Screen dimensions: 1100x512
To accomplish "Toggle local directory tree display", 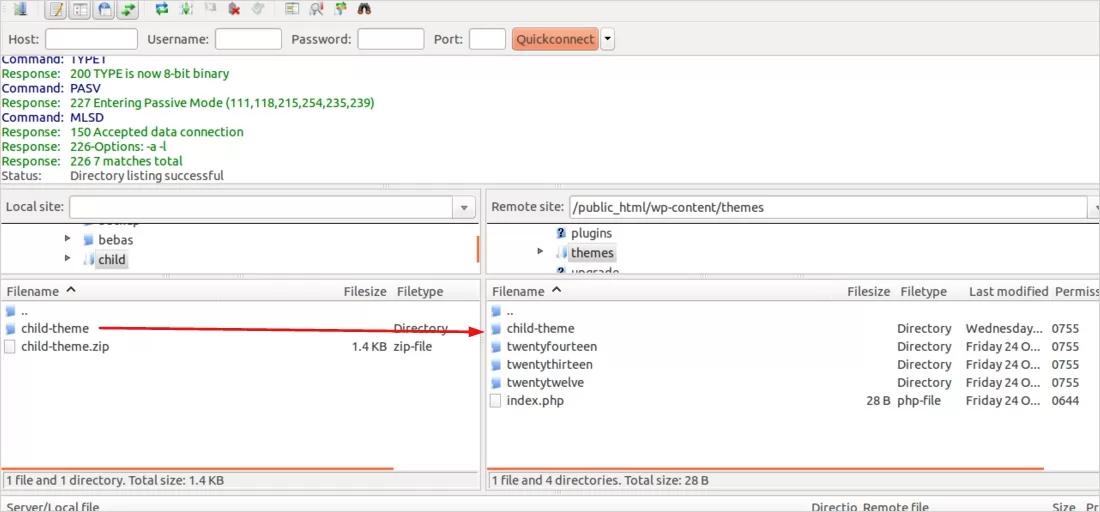I will (x=80, y=10).
